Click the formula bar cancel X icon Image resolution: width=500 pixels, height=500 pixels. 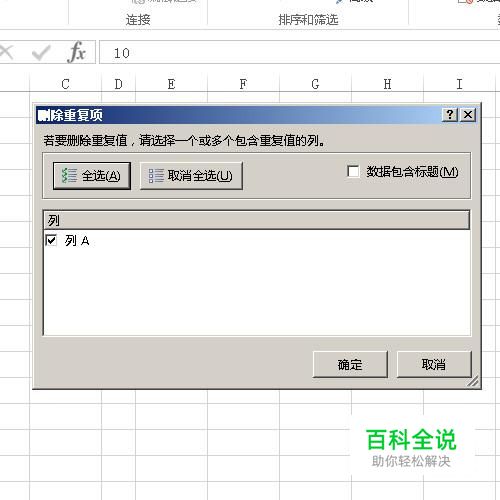click(x=6, y=53)
